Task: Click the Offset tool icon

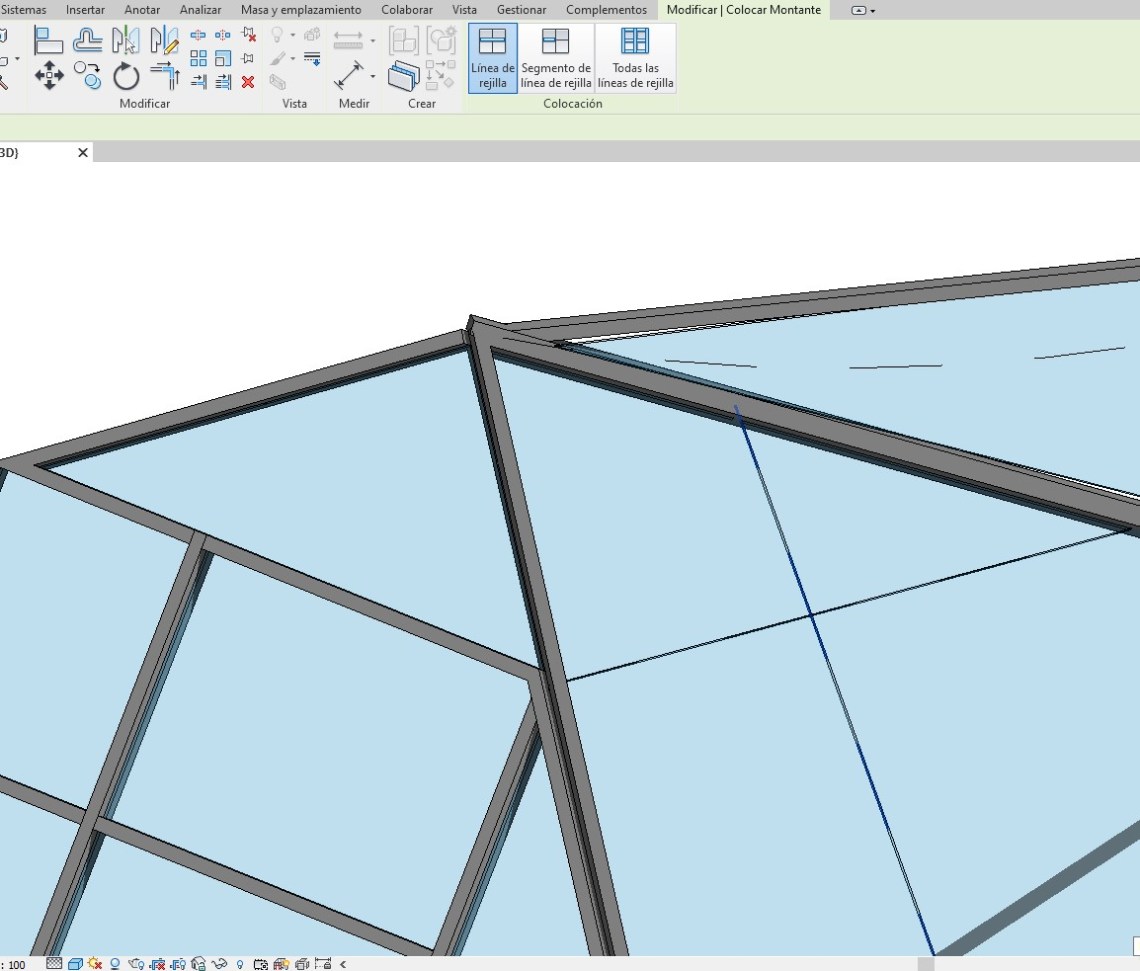Action: (x=88, y=41)
